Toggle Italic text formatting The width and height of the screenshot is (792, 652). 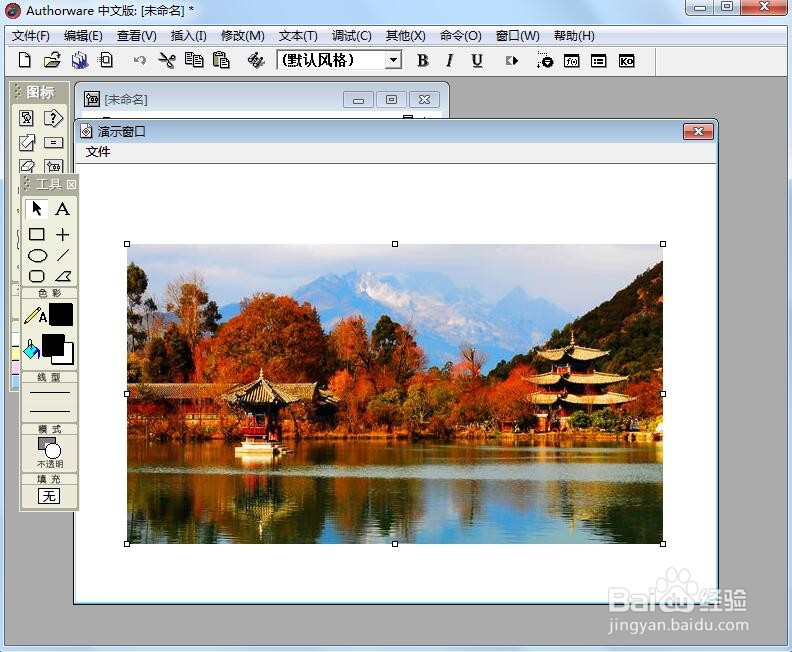[450, 61]
